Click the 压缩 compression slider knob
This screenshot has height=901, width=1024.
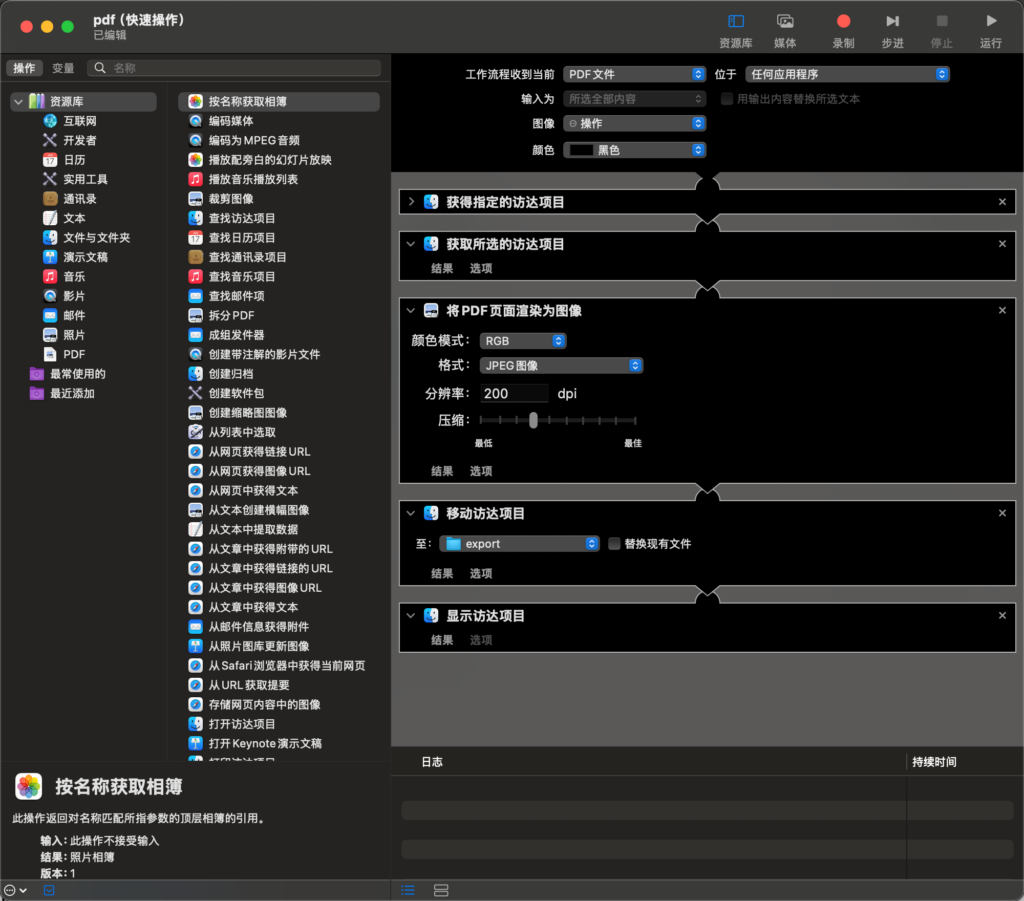(x=534, y=420)
